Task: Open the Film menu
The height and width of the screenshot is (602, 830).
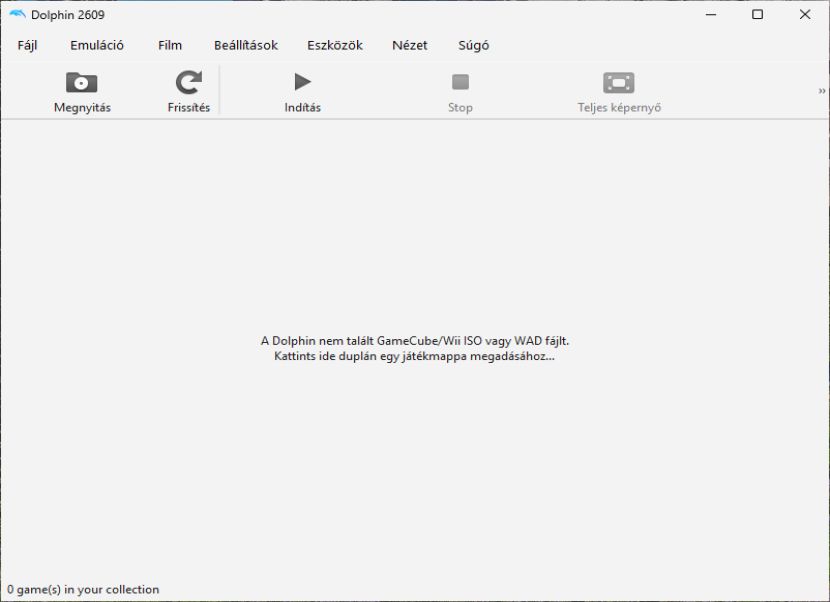Action: tap(170, 46)
